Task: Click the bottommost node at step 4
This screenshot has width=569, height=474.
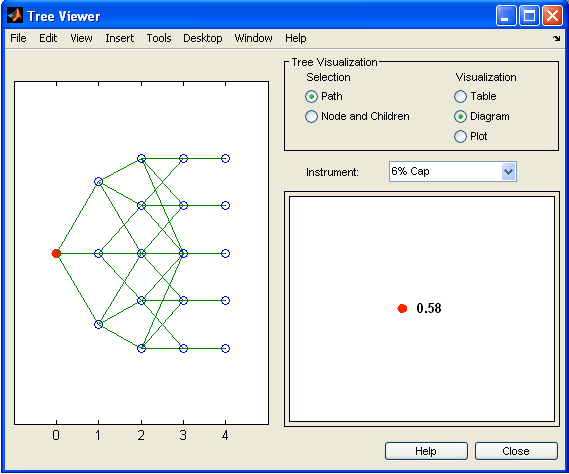Action: (225, 348)
